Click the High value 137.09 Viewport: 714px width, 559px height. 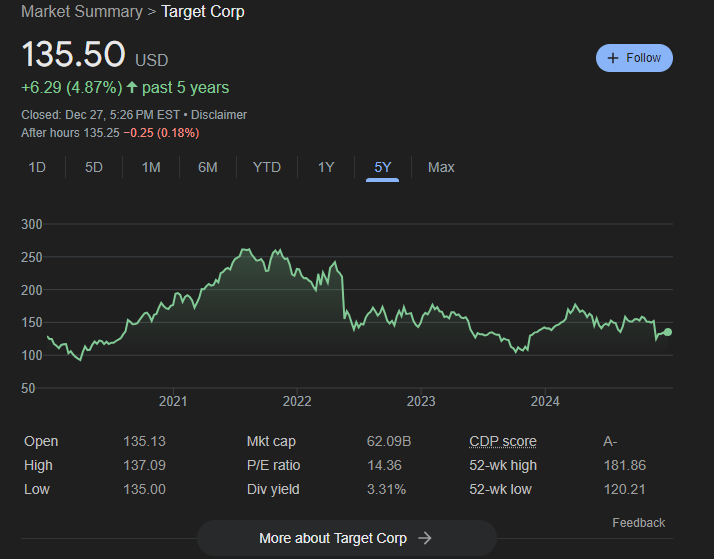[144, 465]
